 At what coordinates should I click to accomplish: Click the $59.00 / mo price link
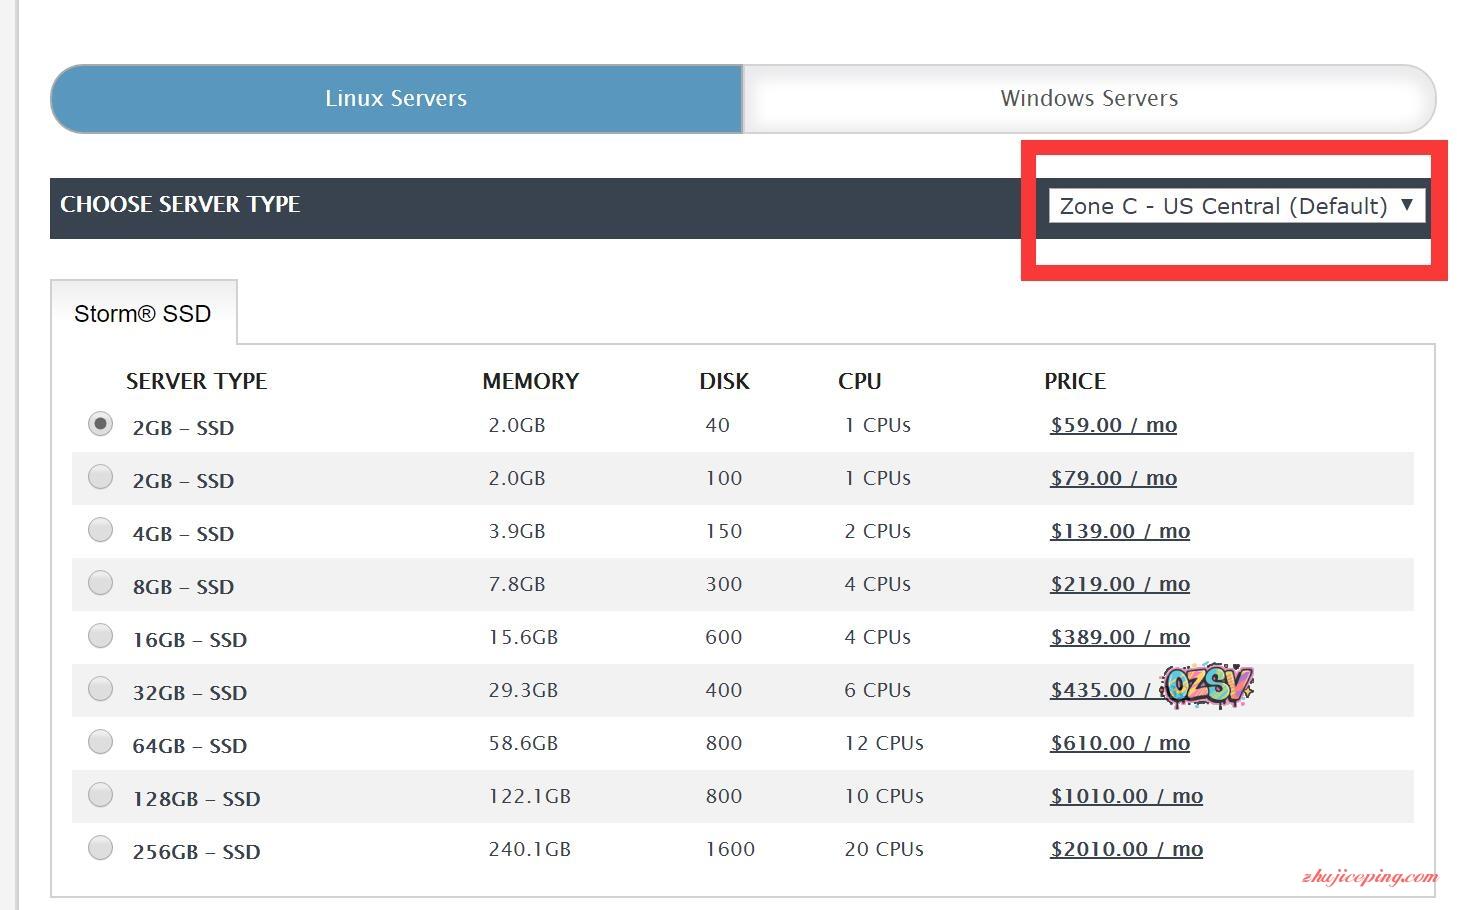pyautogui.click(x=1113, y=425)
